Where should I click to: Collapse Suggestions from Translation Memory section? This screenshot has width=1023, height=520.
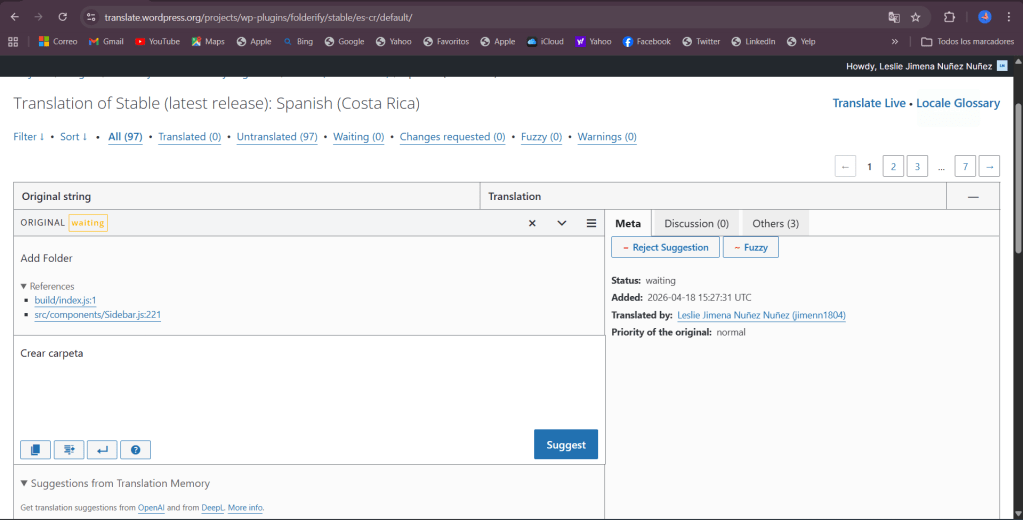click(24, 484)
